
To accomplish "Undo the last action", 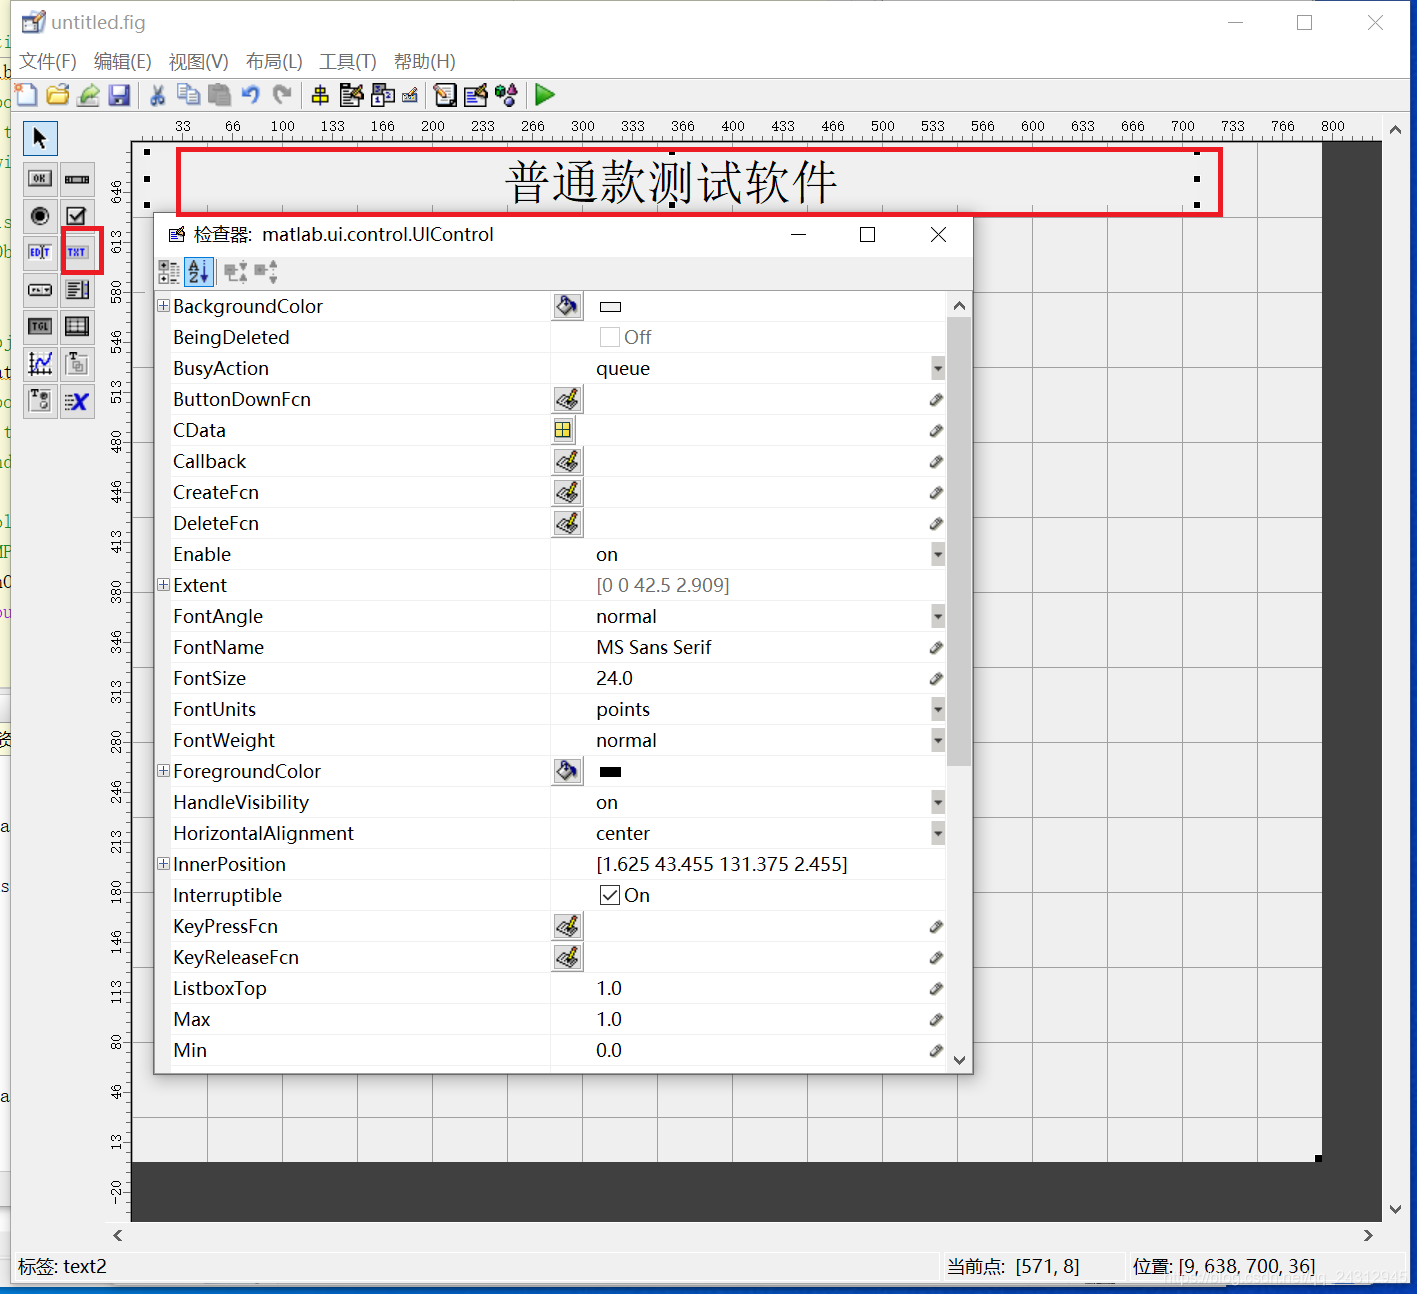I will pyautogui.click(x=251, y=95).
